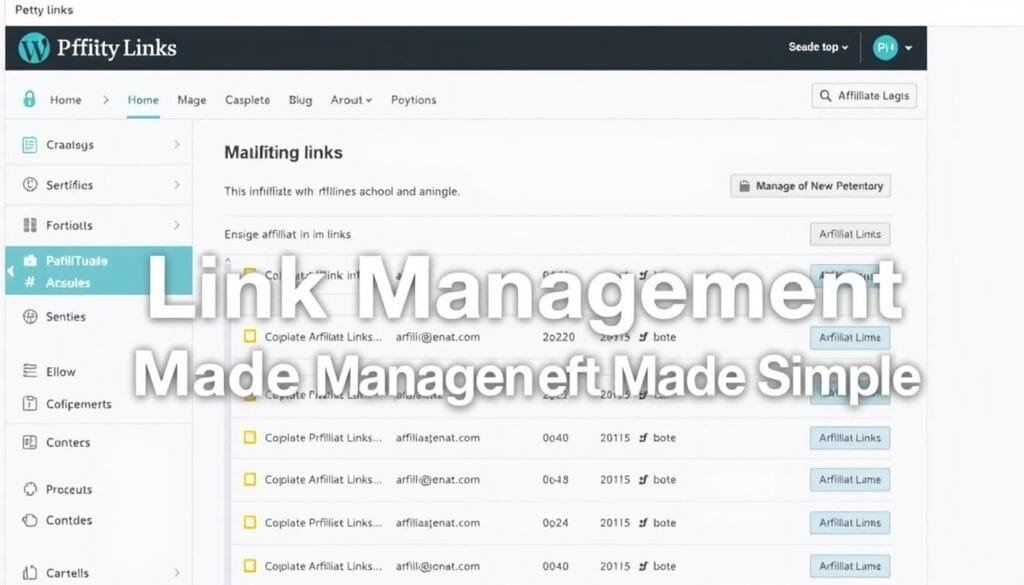Click Arfilliat Links button in header row

[x=849, y=234]
